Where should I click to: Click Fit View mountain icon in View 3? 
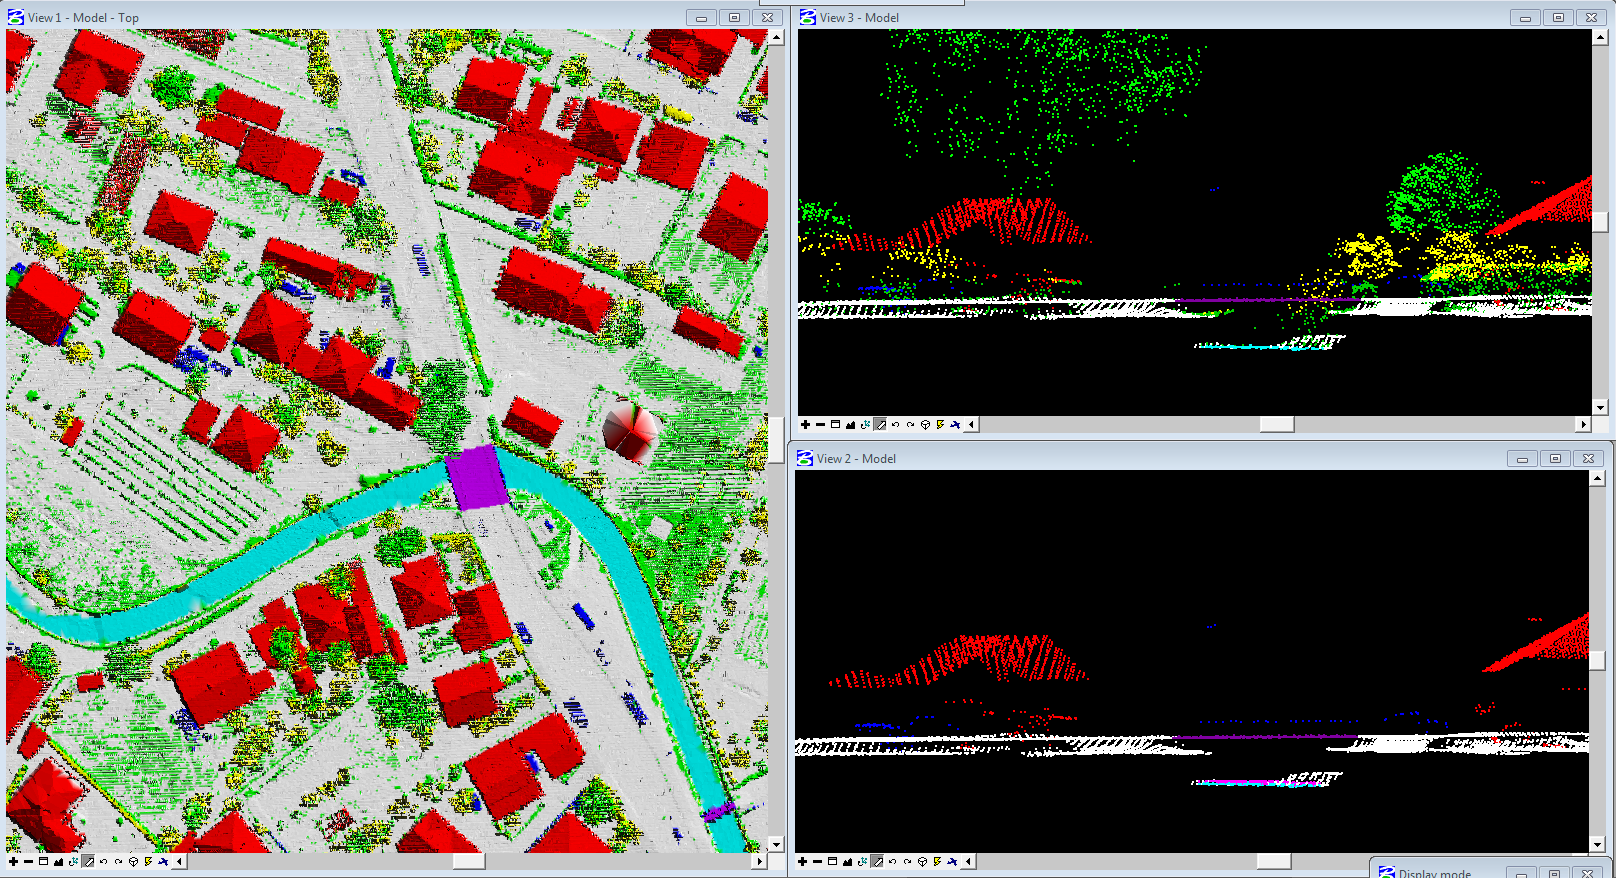pyautogui.click(x=850, y=425)
